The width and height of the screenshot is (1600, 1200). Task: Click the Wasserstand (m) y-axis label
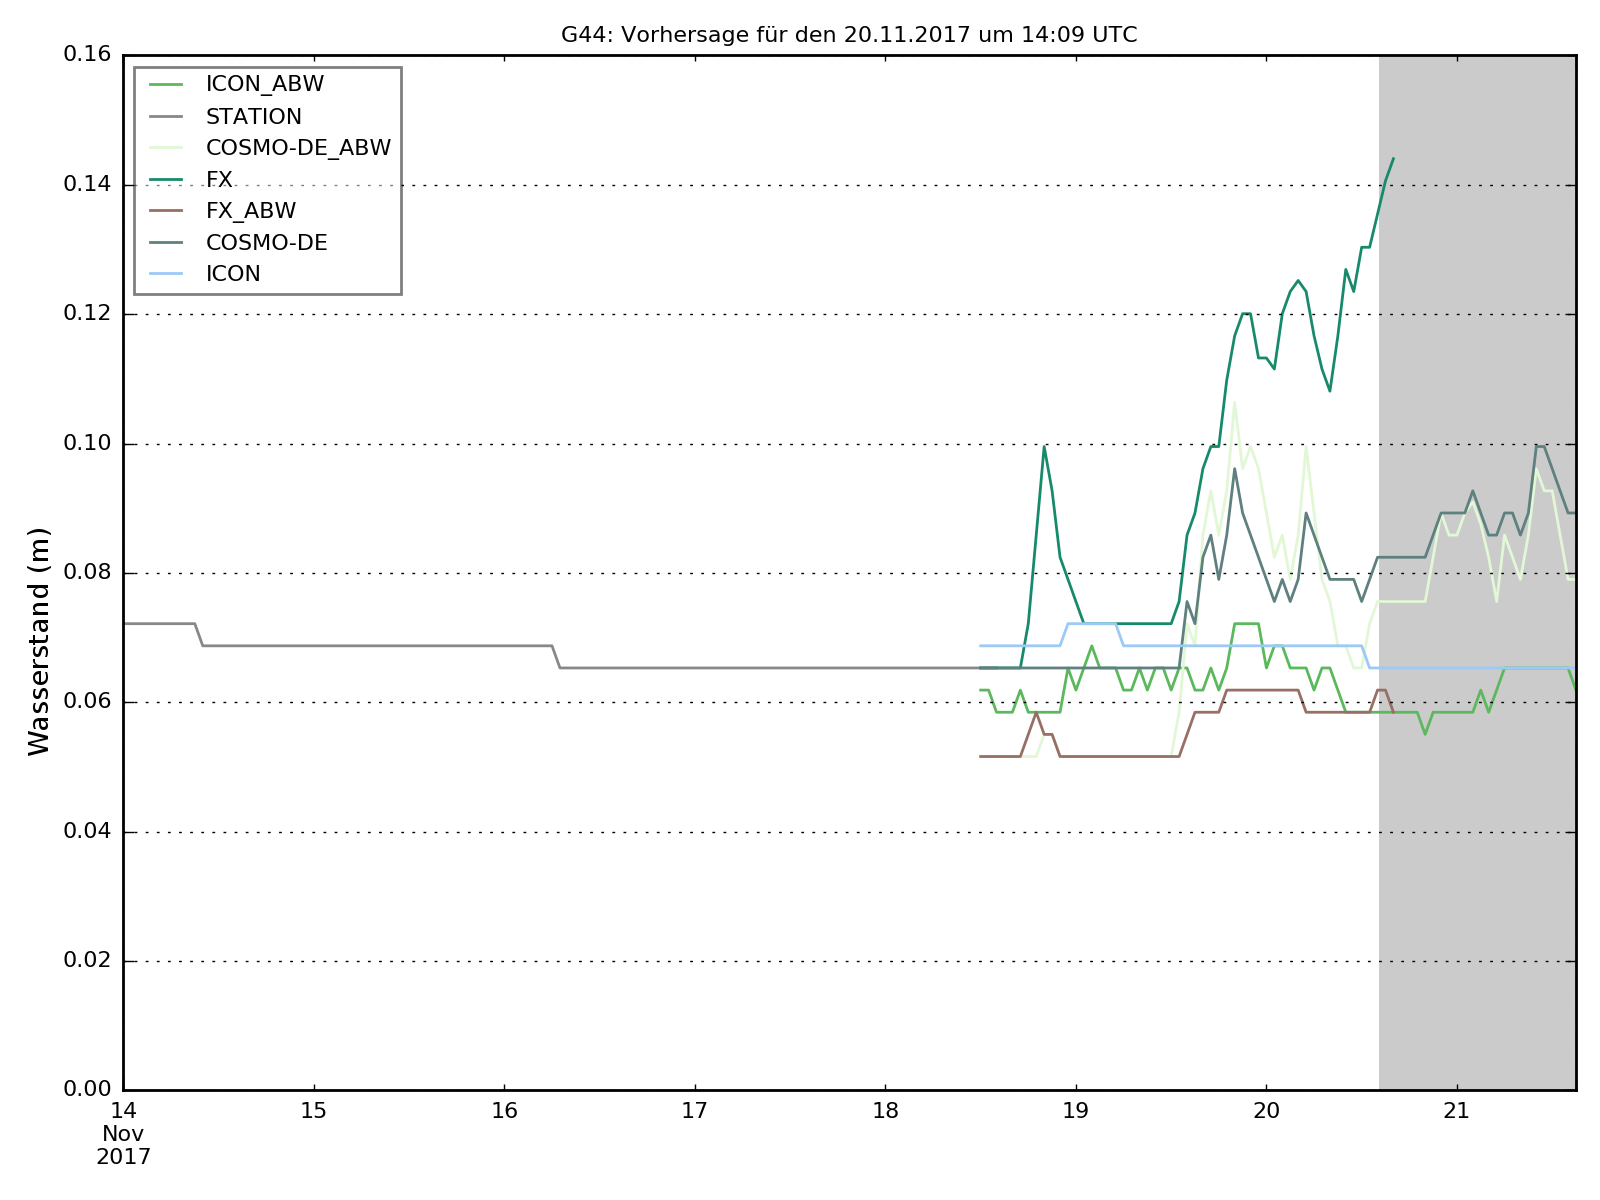39,641
